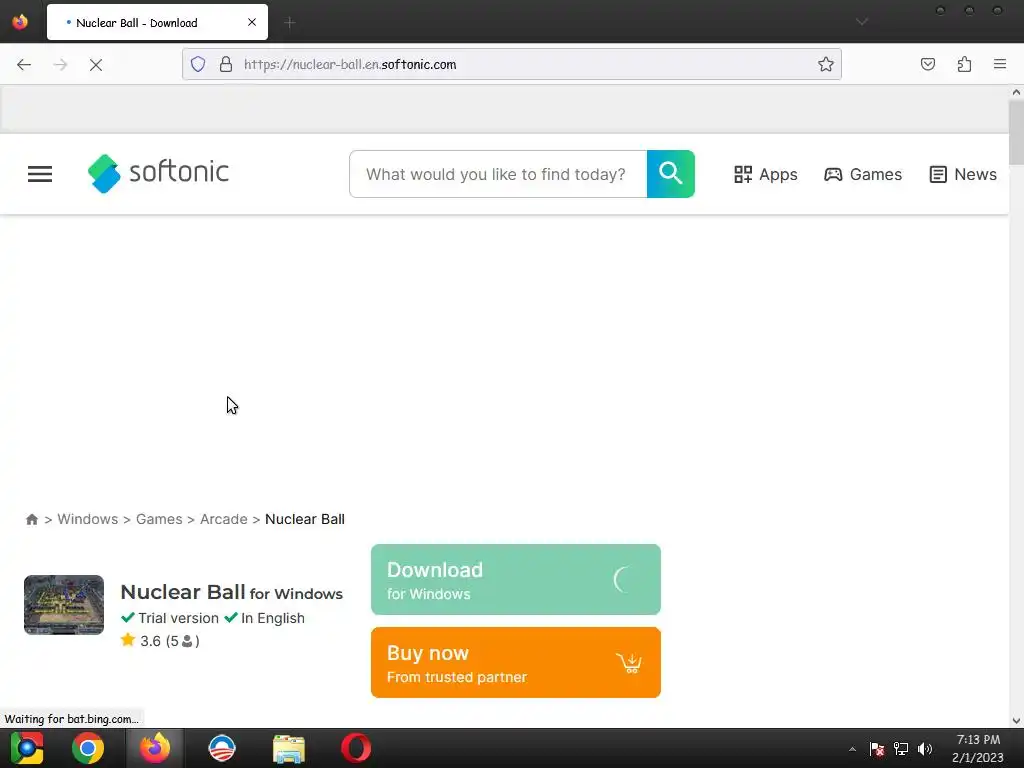1024x768 pixels.
Task: Click the Start button on taskbar
Action: [26, 748]
